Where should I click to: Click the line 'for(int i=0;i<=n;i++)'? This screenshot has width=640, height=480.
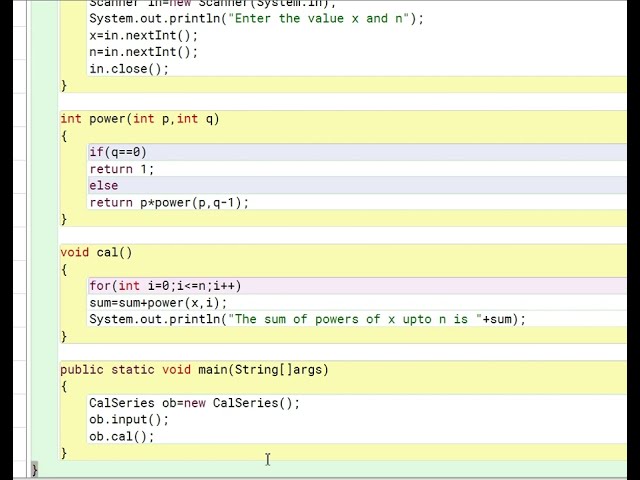pos(165,286)
